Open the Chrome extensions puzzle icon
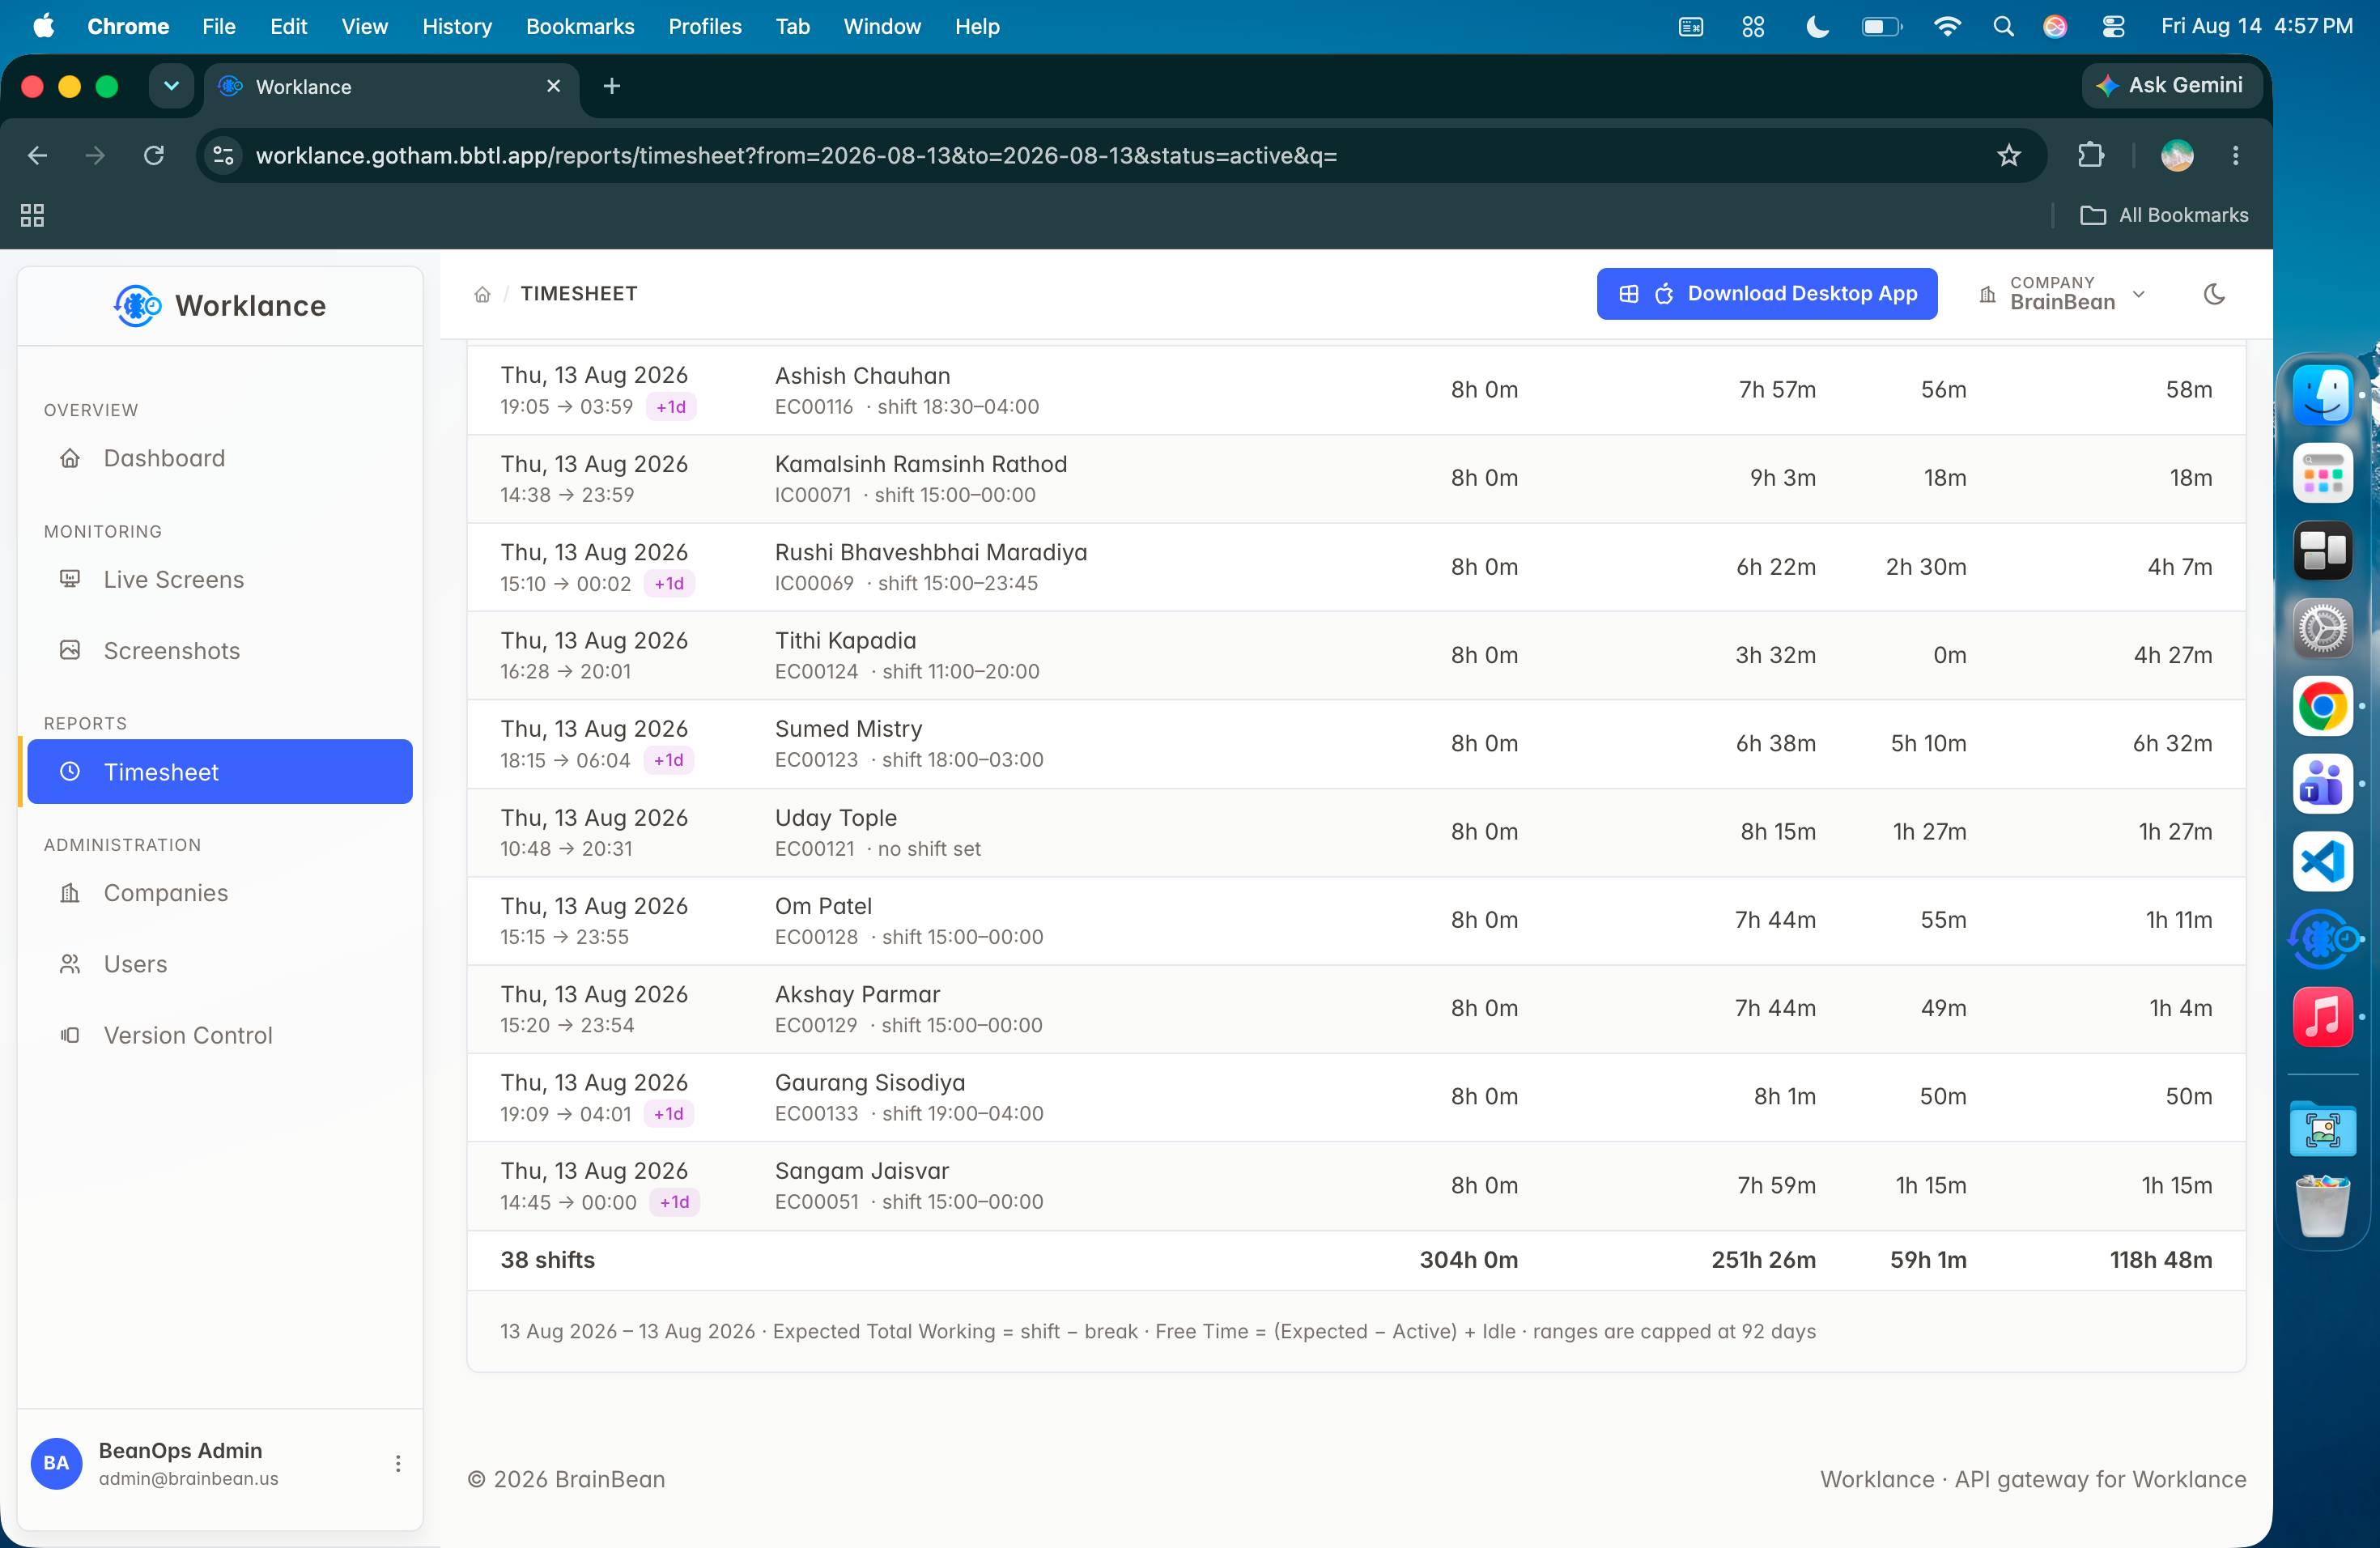The height and width of the screenshot is (1548, 2380). click(x=2090, y=155)
